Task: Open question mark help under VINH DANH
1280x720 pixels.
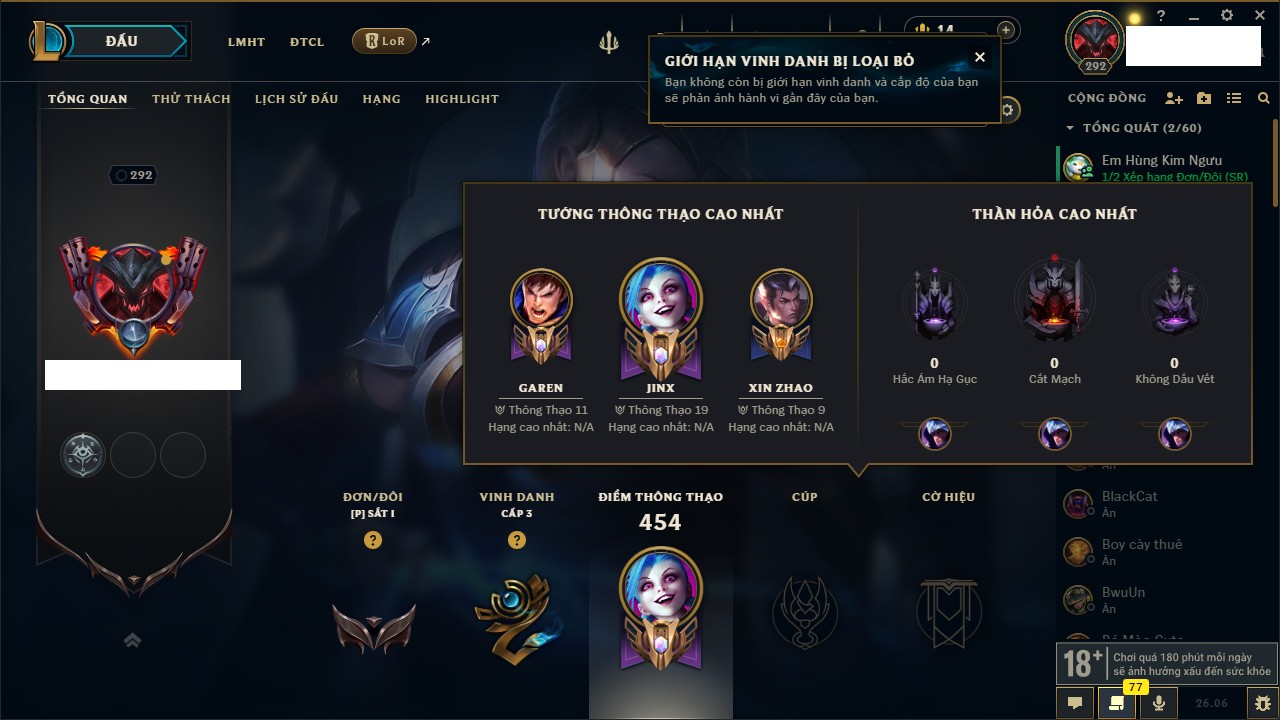Action: (517, 540)
